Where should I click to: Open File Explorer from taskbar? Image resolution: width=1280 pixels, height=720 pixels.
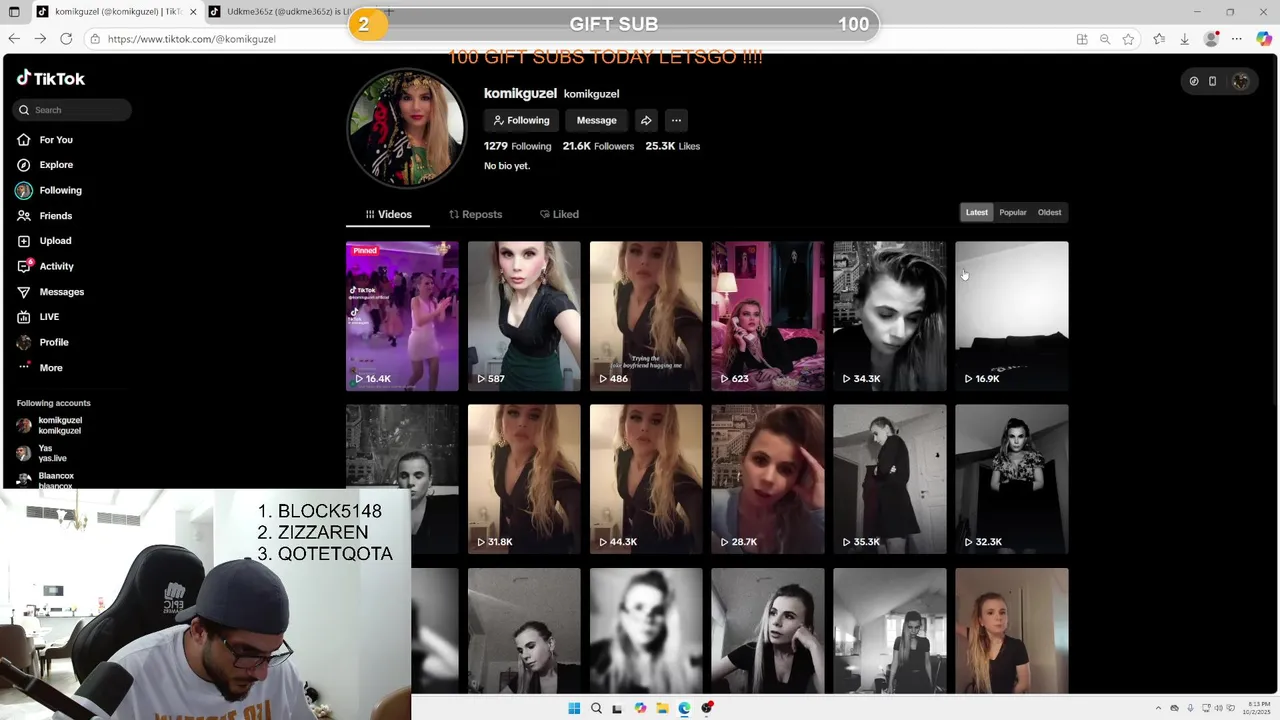coord(662,708)
